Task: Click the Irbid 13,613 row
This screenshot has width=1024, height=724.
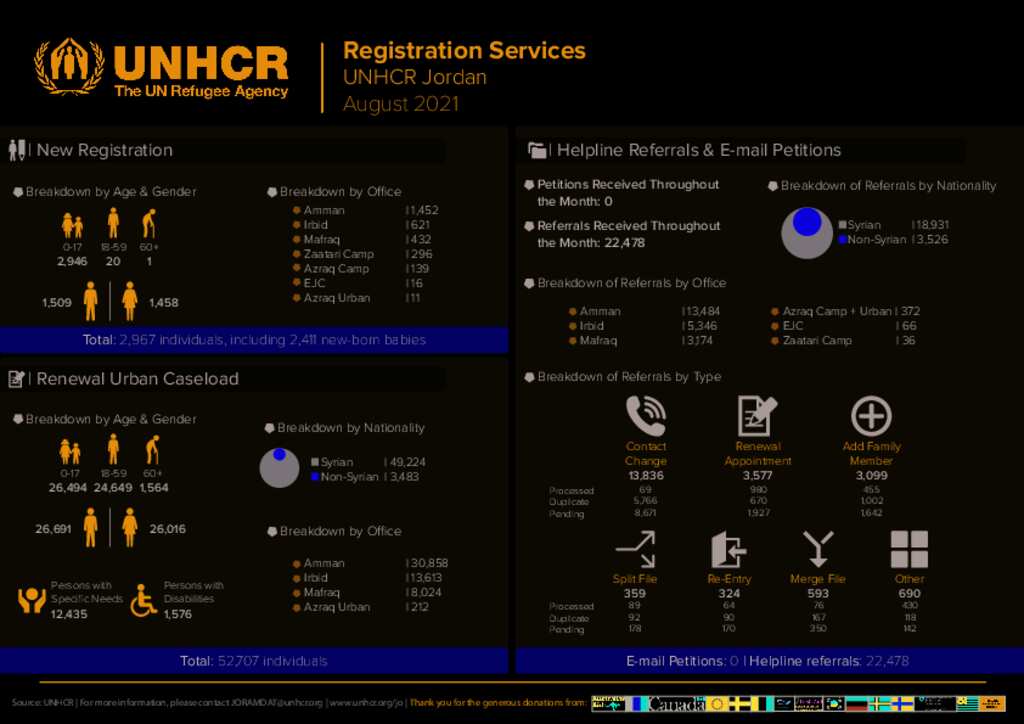Action: pos(368,578)
